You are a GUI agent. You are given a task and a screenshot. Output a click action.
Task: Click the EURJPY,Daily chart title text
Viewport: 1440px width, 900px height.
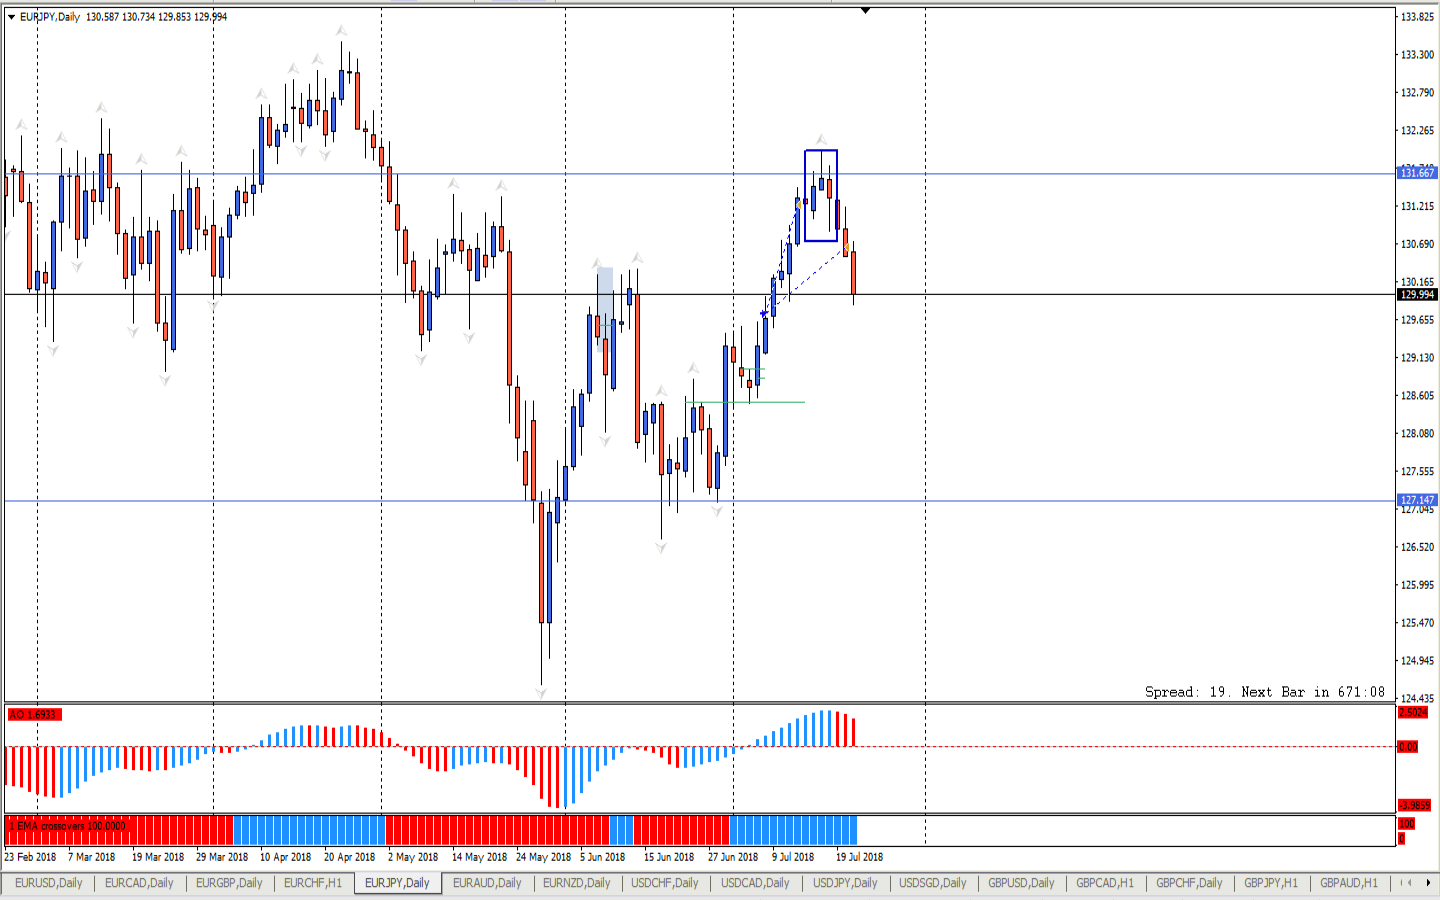[50, 17]
